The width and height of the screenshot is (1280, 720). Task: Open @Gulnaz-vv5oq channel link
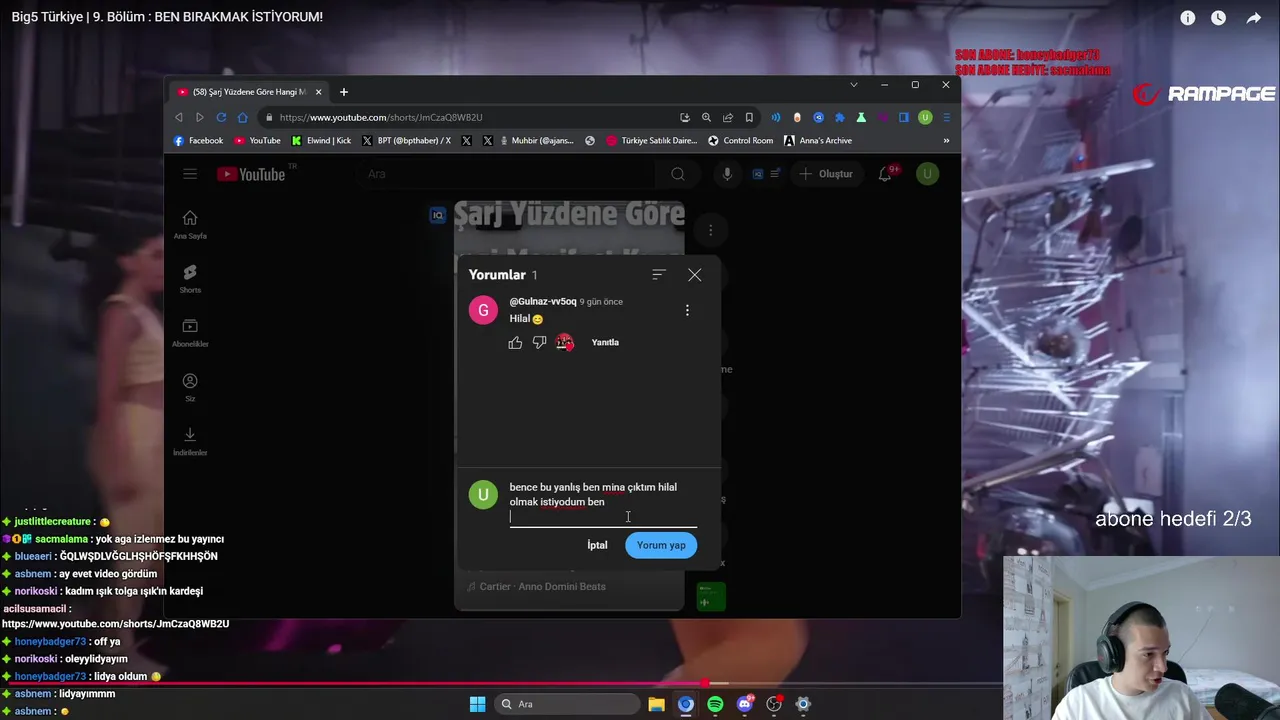pyautogui.click(x=543, y=301)
